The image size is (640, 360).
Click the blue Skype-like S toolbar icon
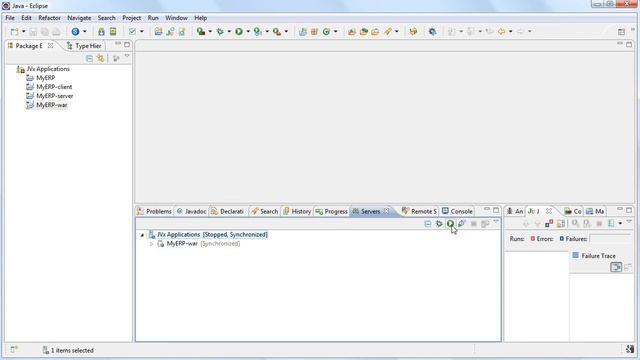(x=76, y=31)
